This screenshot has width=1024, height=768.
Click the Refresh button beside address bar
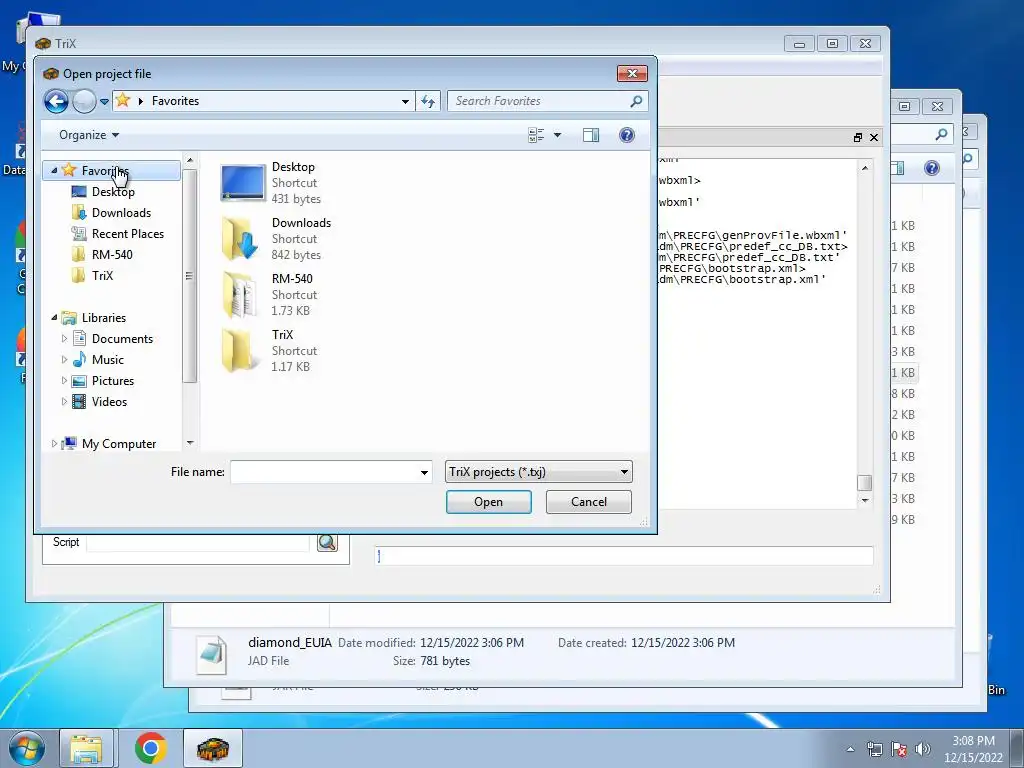pos(428,101)
